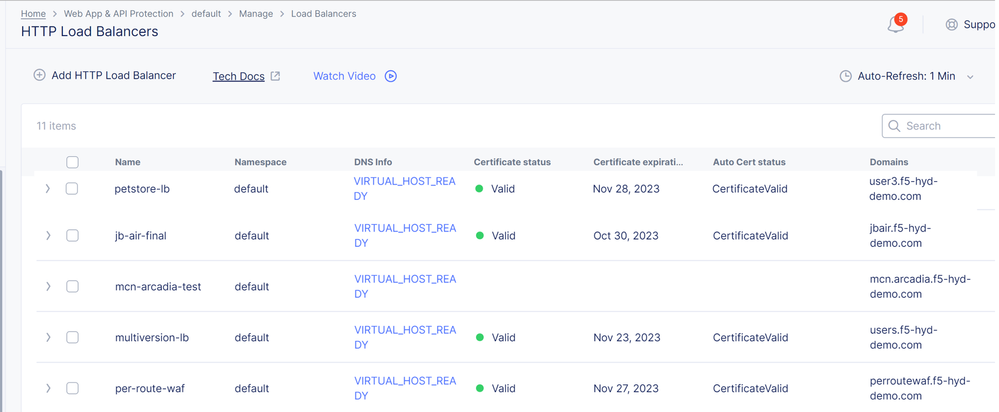Click the play icon next to Watch Video
This screenshot has width=999, height=412.
[391, 76]
